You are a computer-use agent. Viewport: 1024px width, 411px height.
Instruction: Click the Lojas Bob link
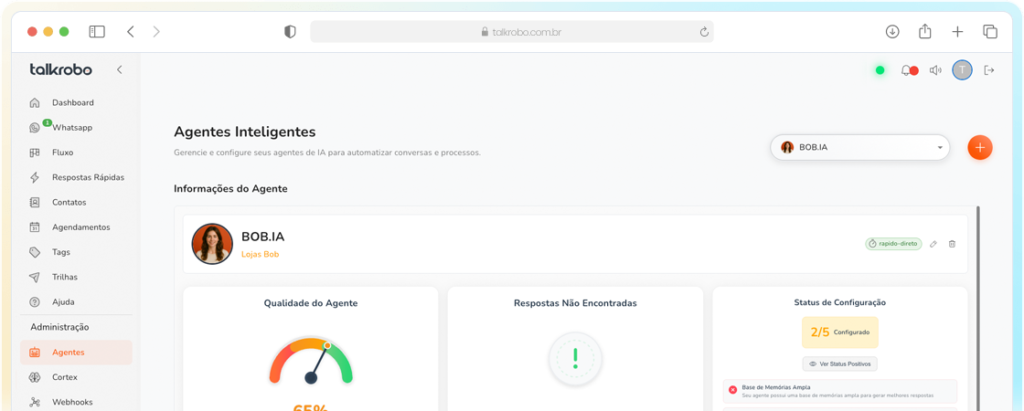(x=260, y=255)
